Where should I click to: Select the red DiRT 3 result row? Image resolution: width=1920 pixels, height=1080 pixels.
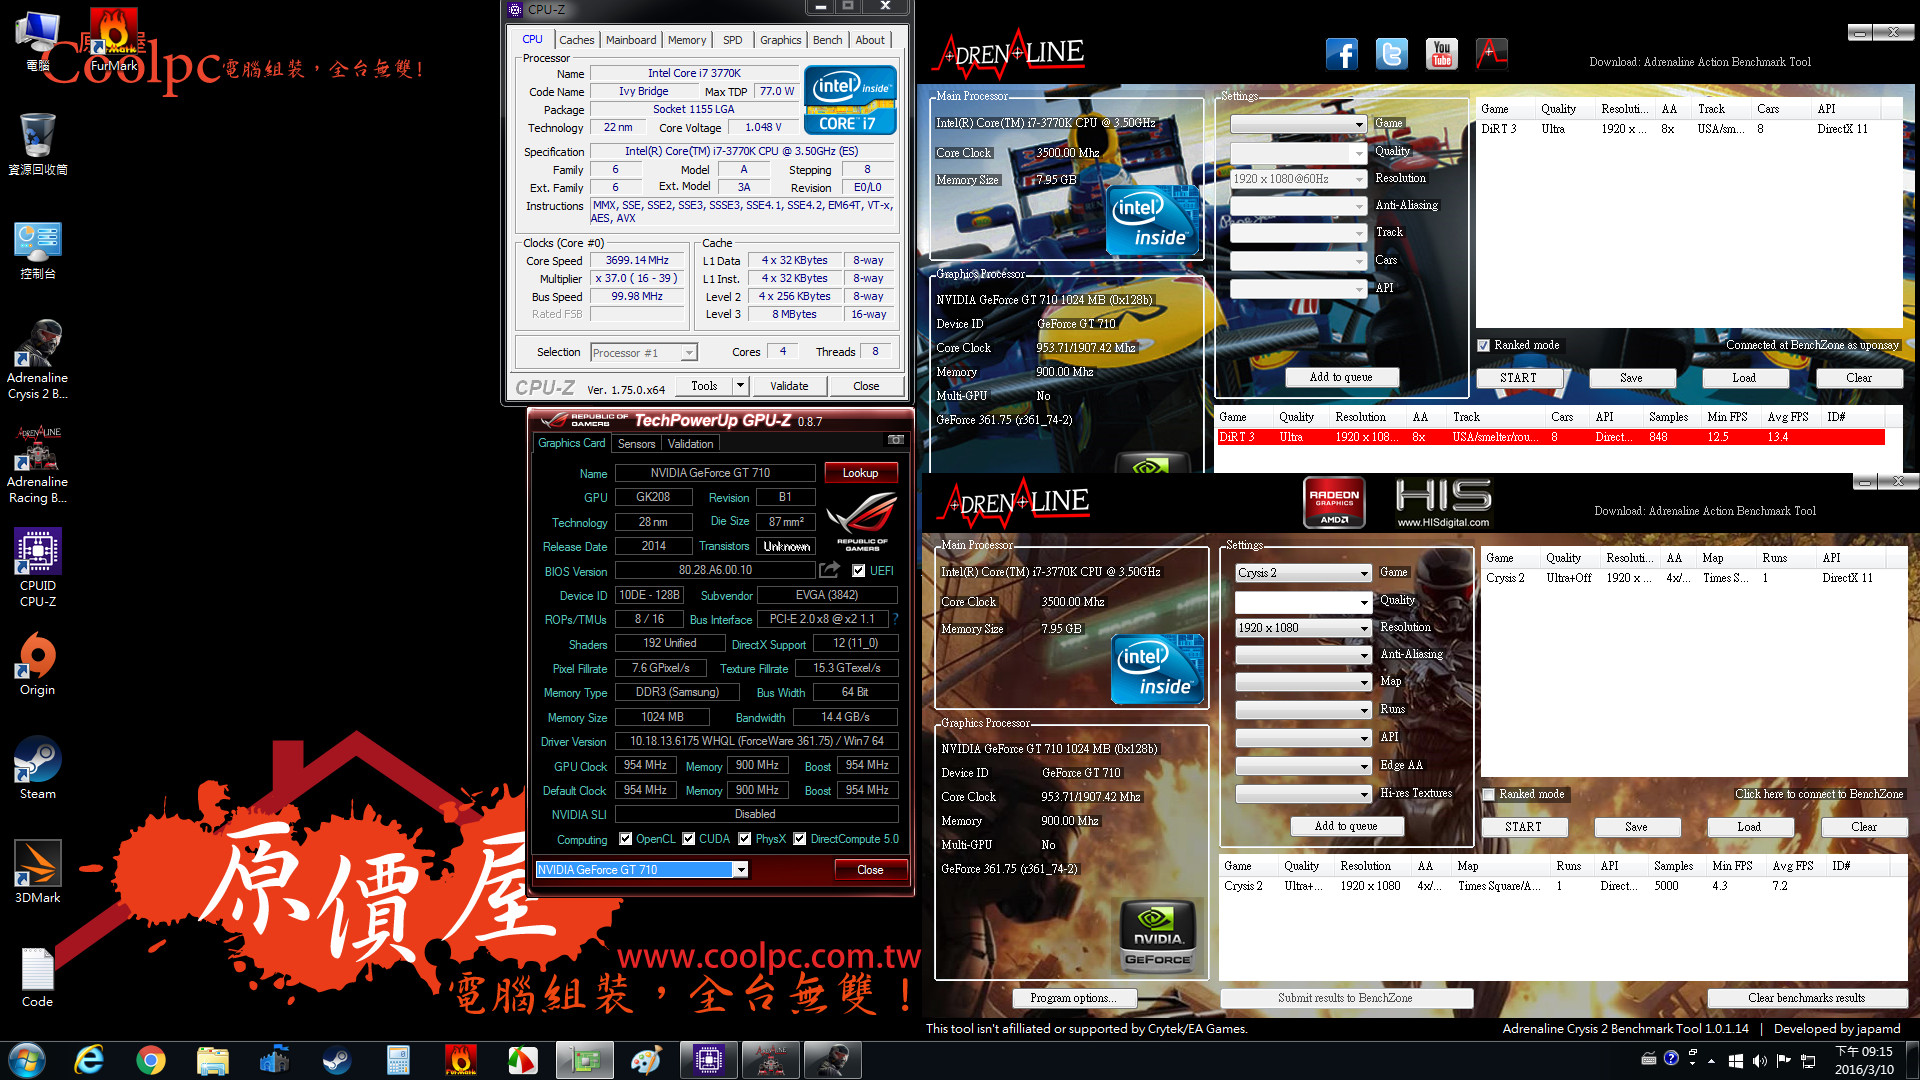[1549, 437]
